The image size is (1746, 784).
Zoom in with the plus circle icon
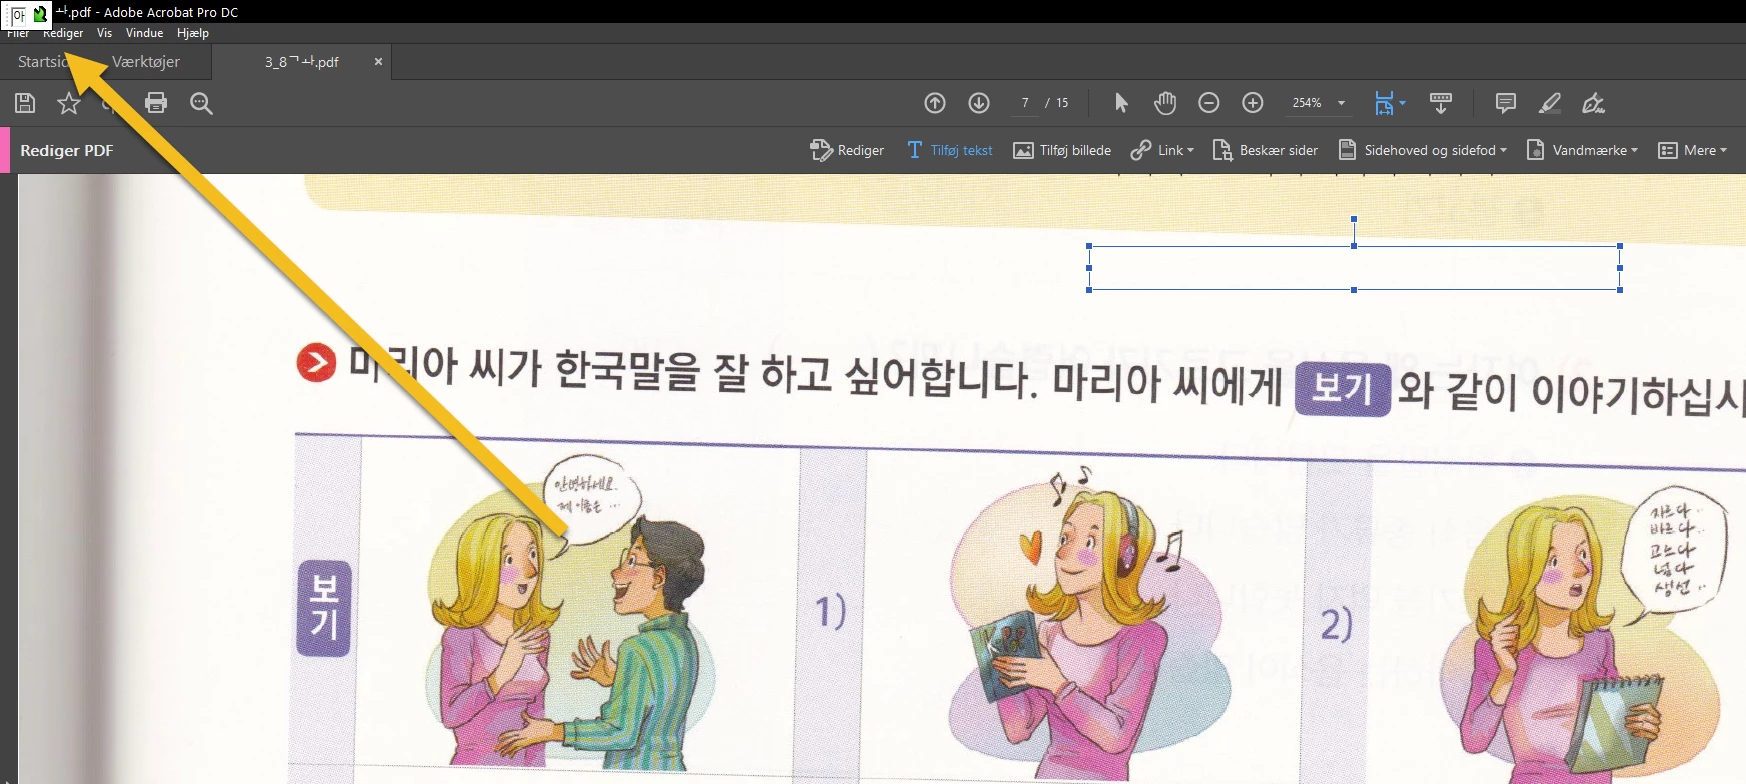tap(1253, 103)
